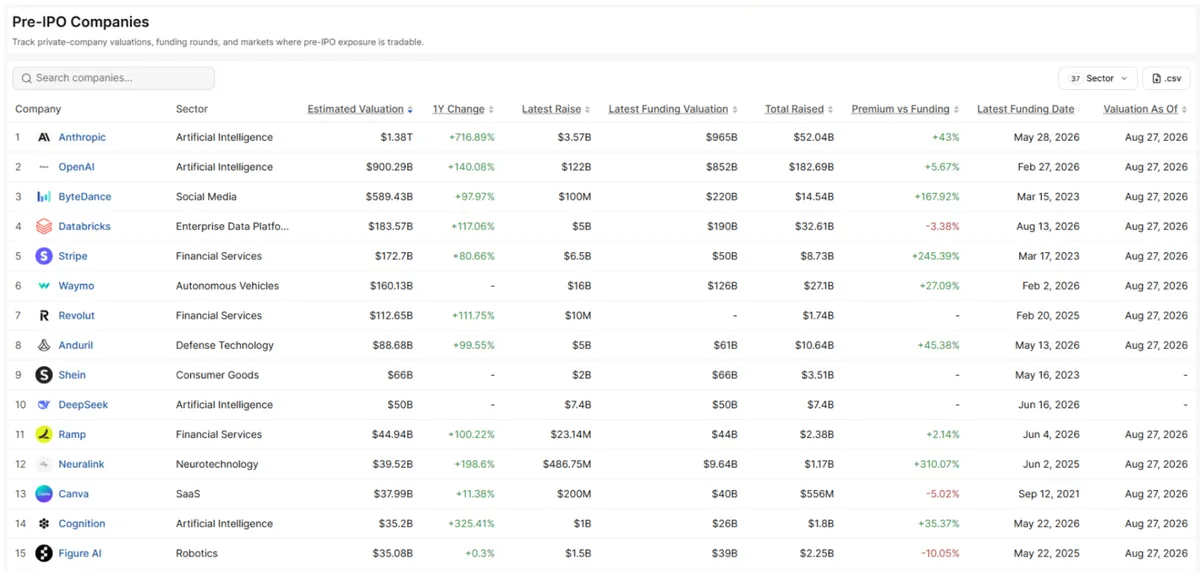Image resolution: width=1200 pixels, height=574 pixels.
Task: Focus the Search companies input field
Action: pos(113,78)
